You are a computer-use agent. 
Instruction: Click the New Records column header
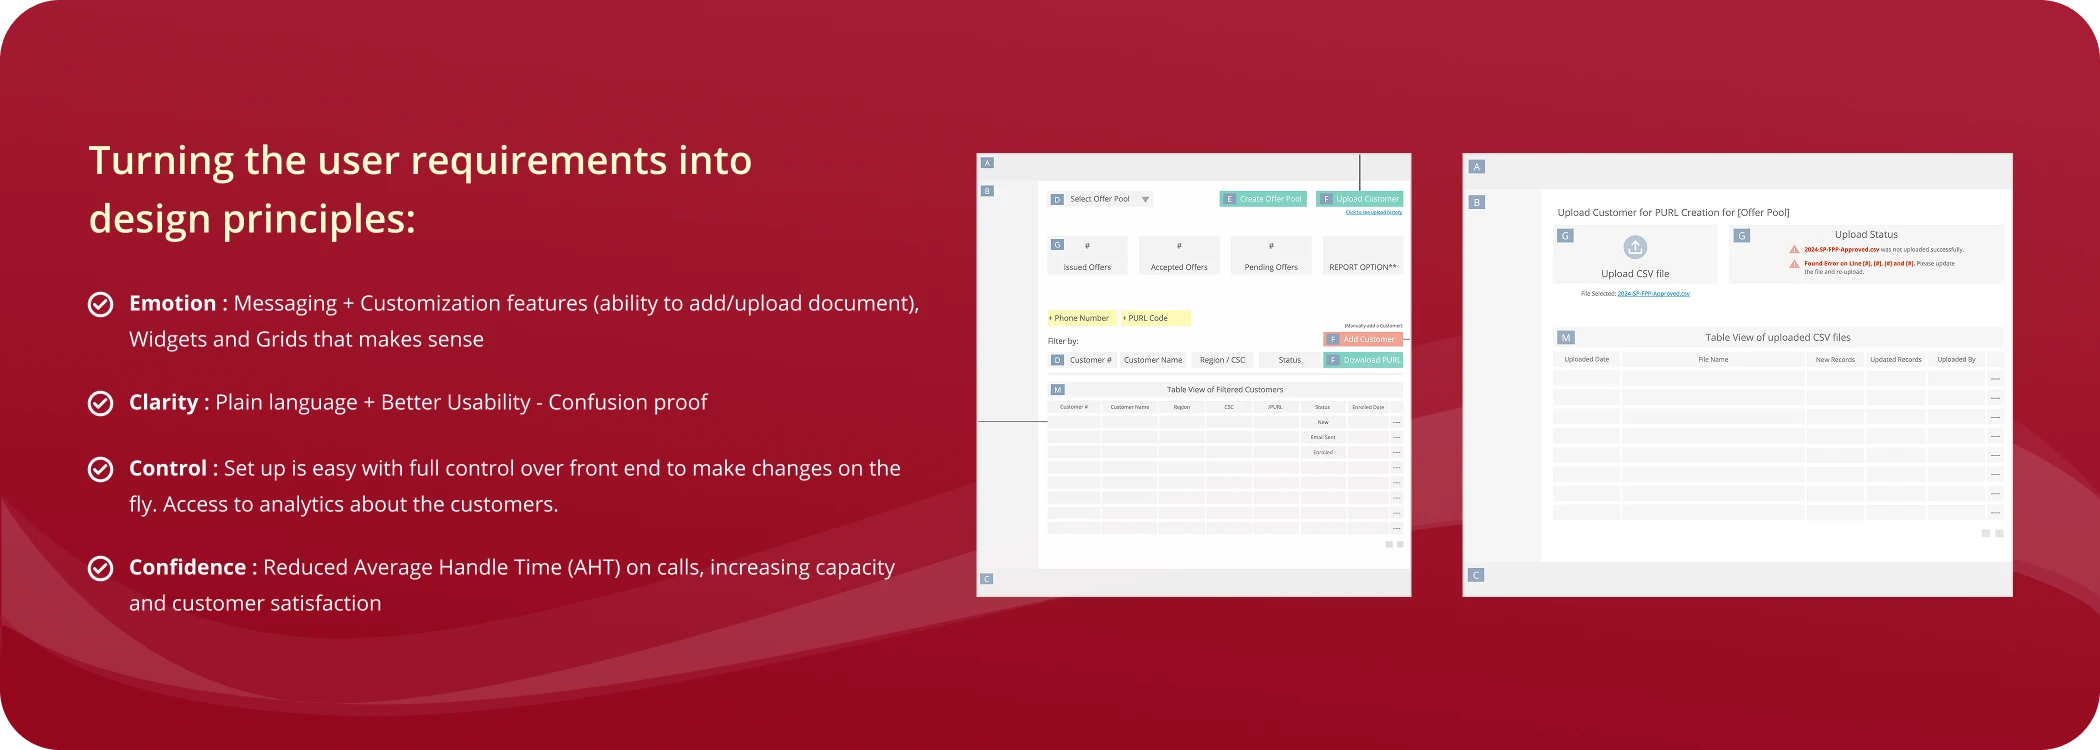[x=1835, y=359]
